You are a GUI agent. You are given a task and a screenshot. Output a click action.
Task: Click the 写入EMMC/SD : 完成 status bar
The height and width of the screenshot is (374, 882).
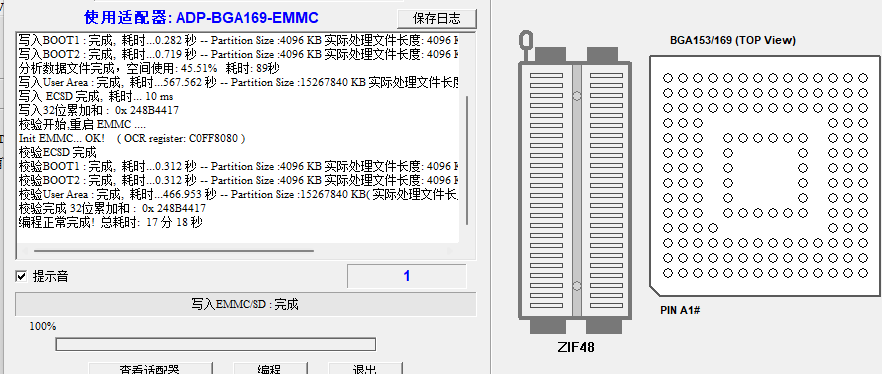click(x=245, y=304)
